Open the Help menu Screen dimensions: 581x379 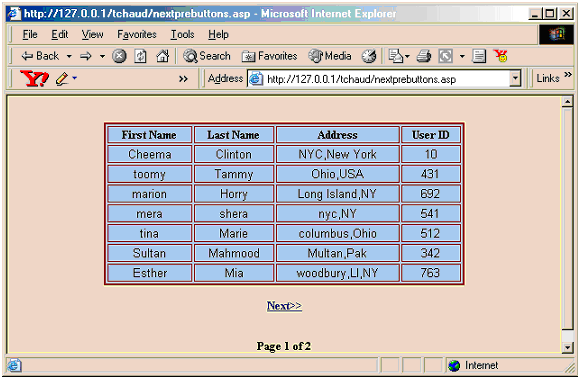pyautogui.click(x=218, y=34)
